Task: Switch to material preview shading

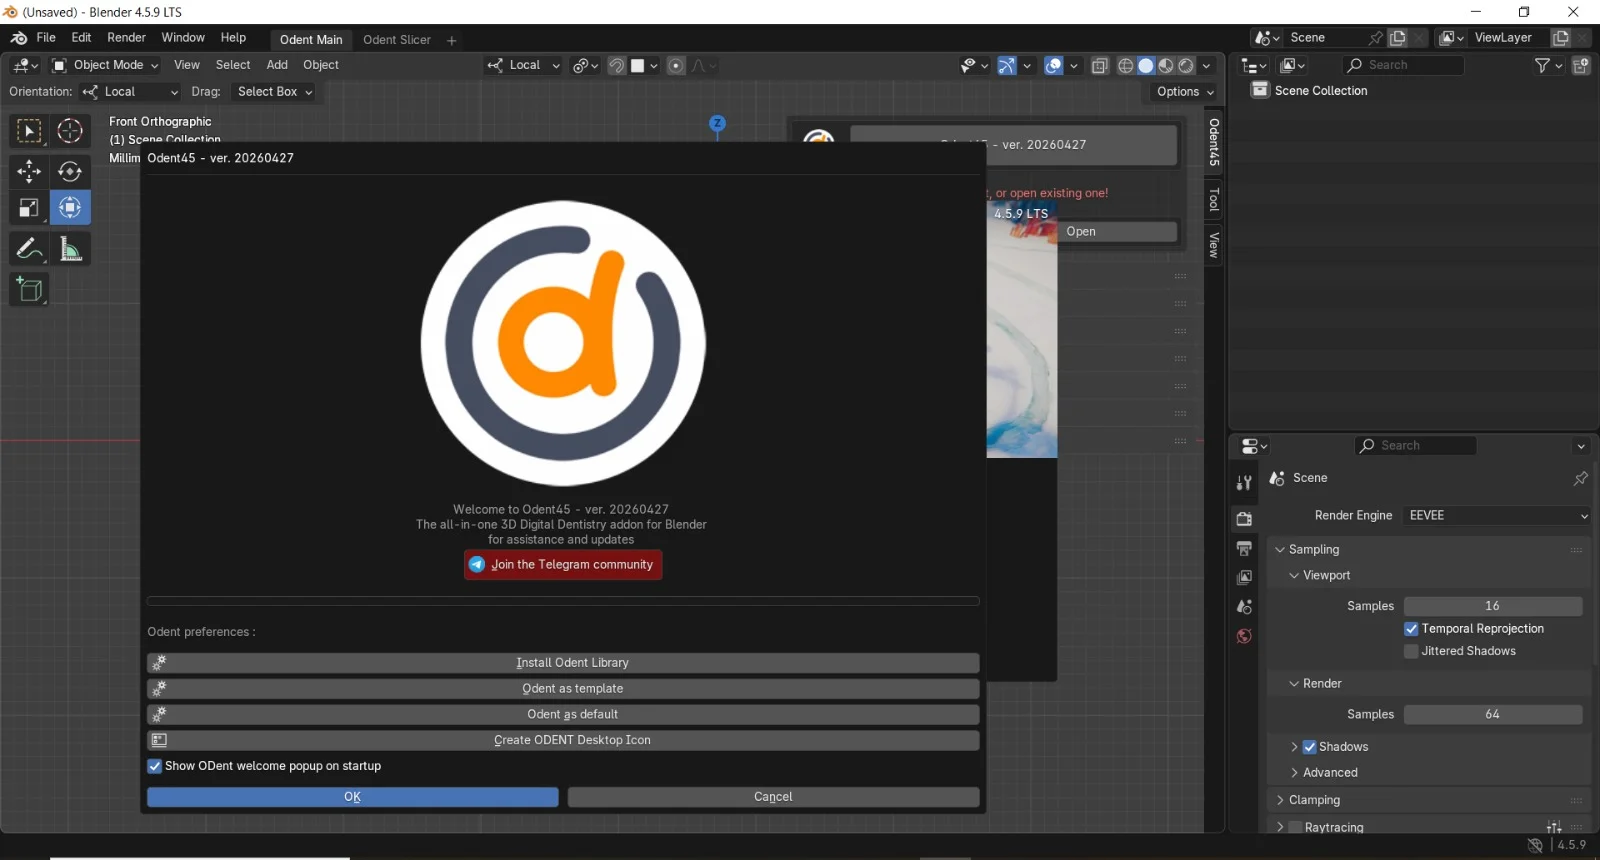Action: pos(1166,66)
